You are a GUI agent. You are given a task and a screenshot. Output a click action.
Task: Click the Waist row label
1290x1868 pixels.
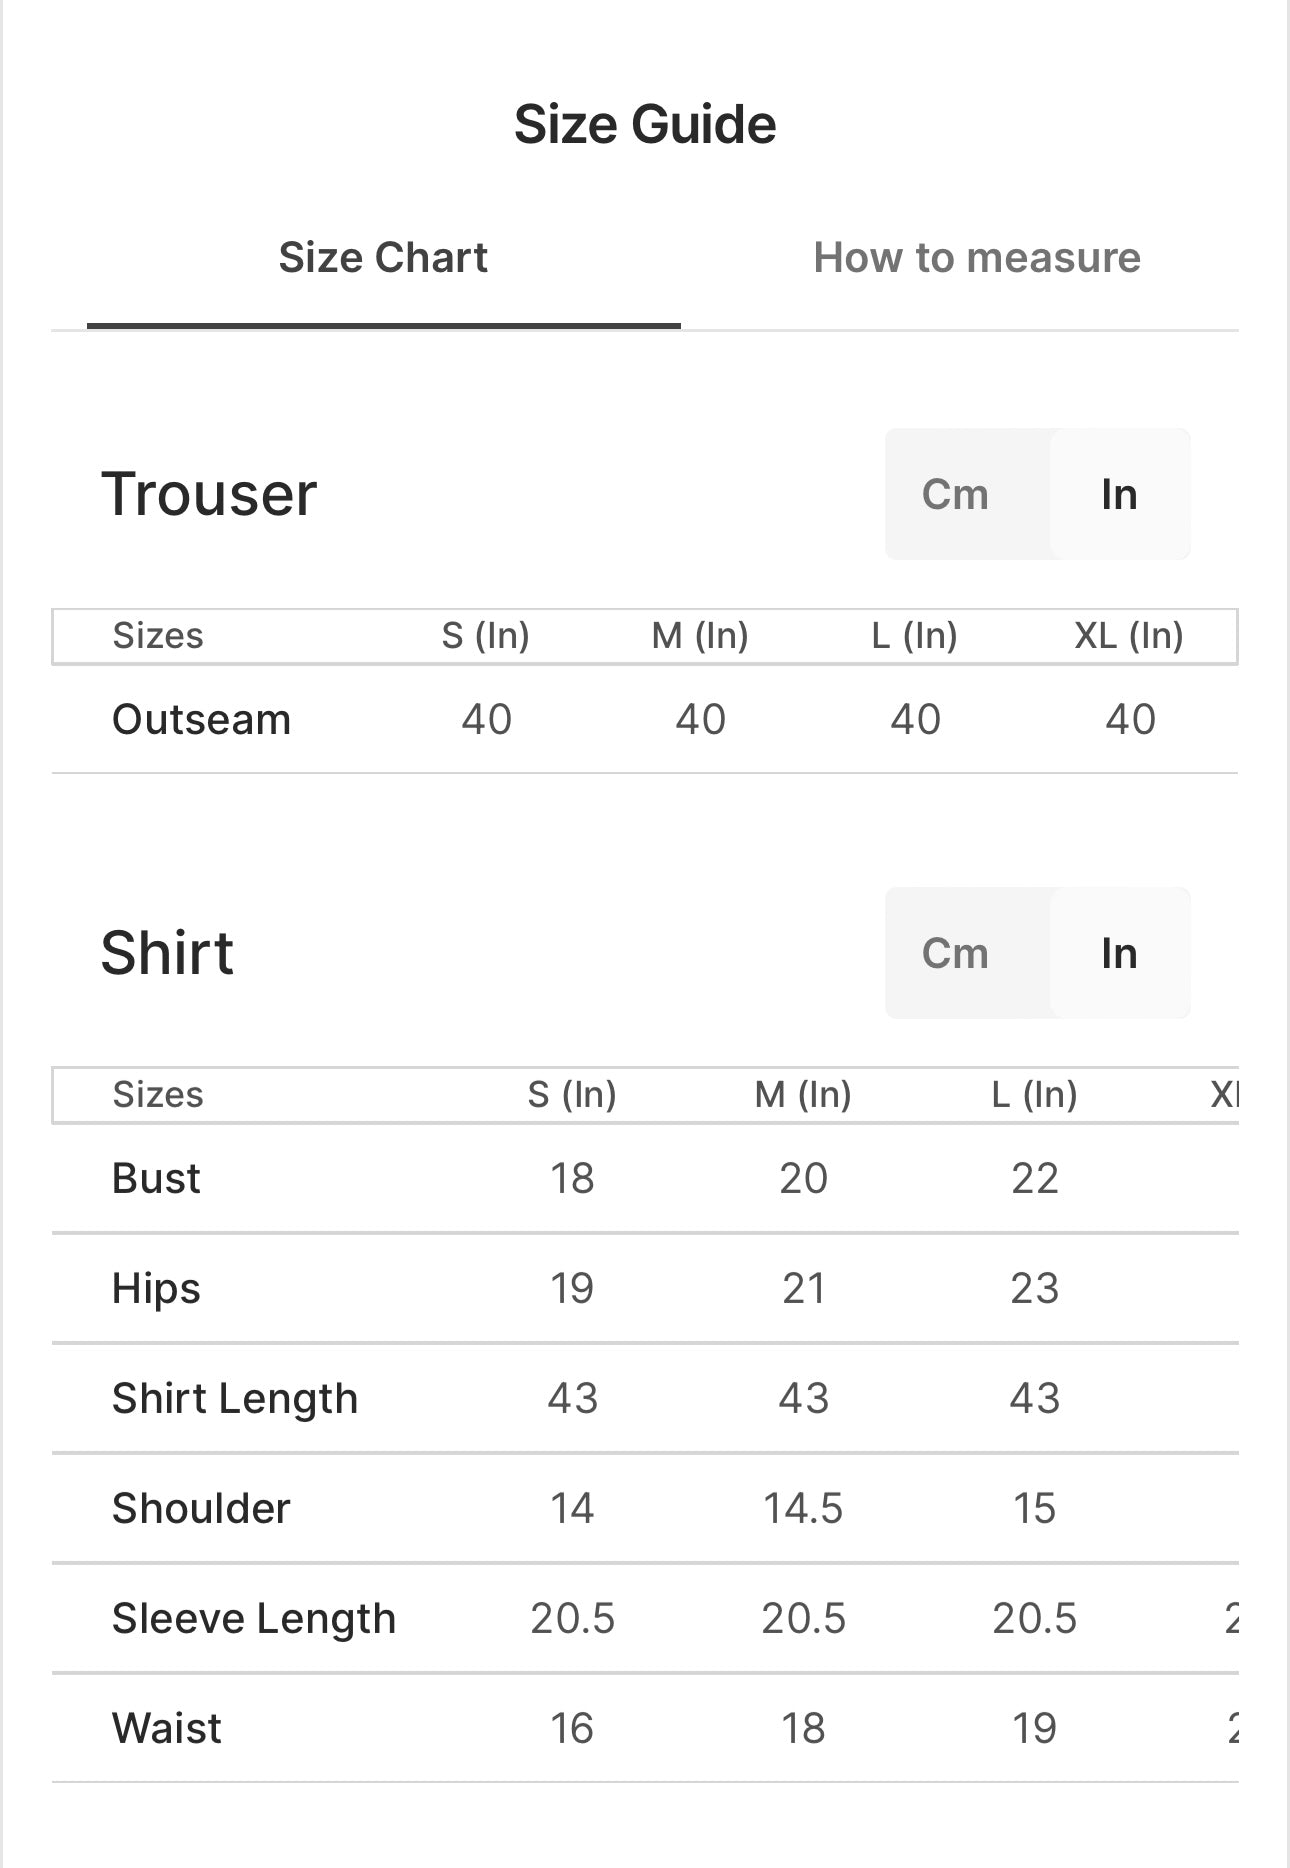[167, 1728]
